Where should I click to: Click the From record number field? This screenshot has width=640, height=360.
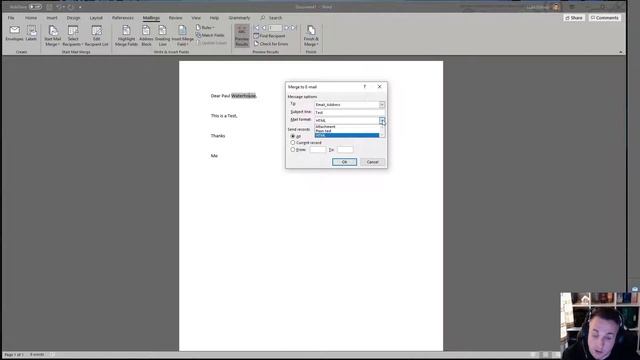(318, 150)
